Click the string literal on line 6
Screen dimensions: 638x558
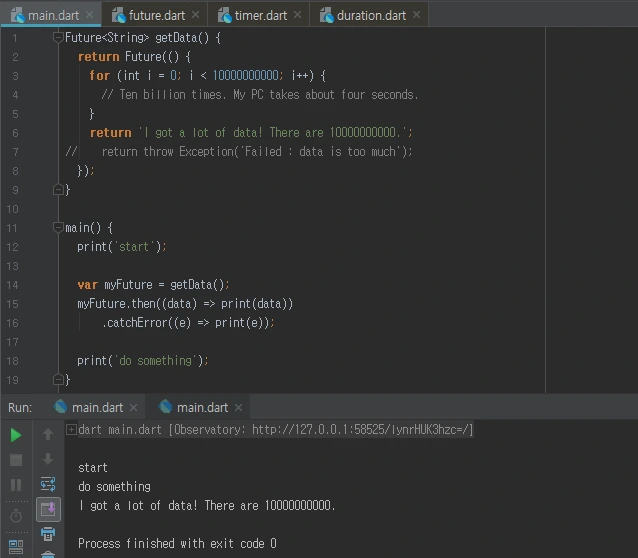point(275,133)
